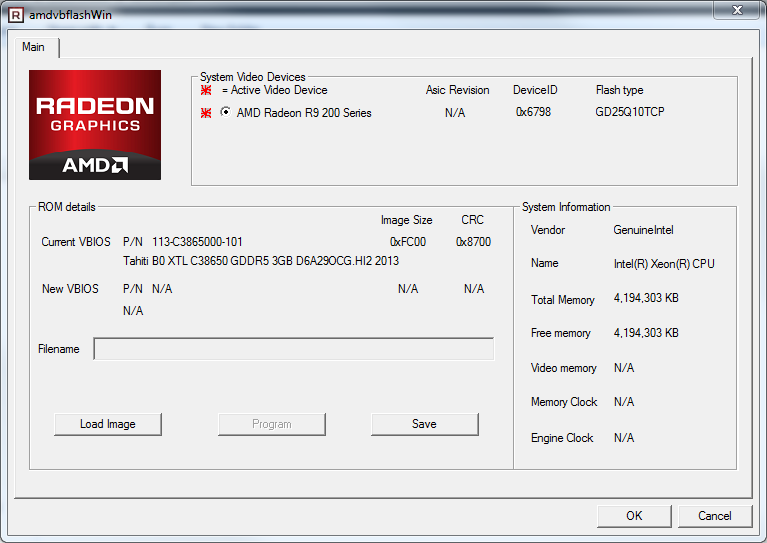The image size is (767, 543).
Task: Click the Intel(R) Xeon(R) CPU name value
Action: 664,264
